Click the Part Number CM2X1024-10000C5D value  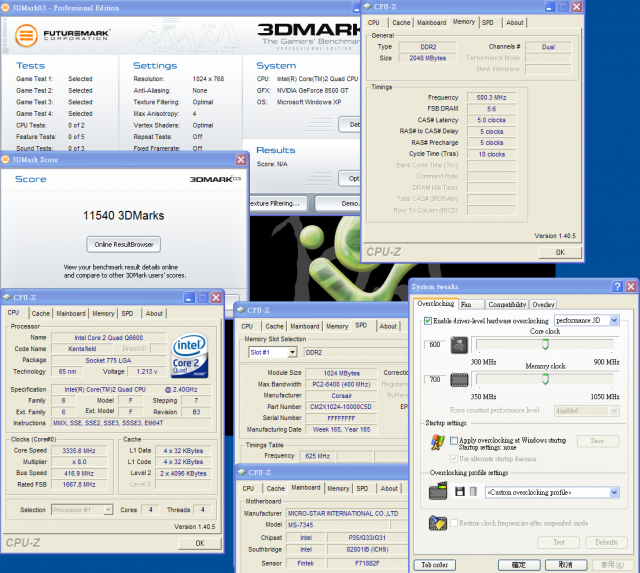(341, 407)
